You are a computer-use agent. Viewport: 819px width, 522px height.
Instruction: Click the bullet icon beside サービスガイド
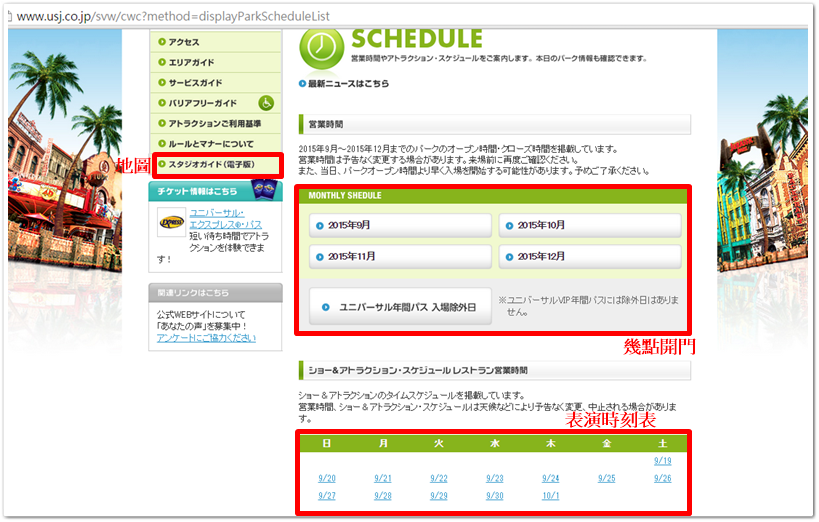click(x=162, y=83)
